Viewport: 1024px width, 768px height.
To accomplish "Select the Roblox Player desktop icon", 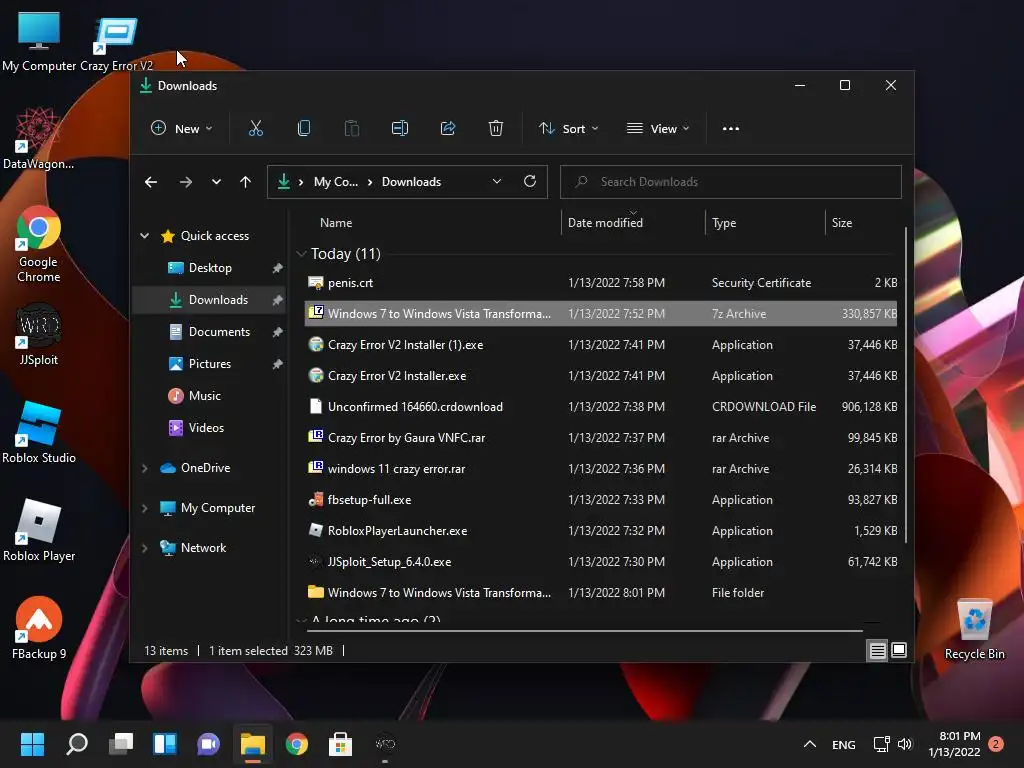I will pos(39,531).
